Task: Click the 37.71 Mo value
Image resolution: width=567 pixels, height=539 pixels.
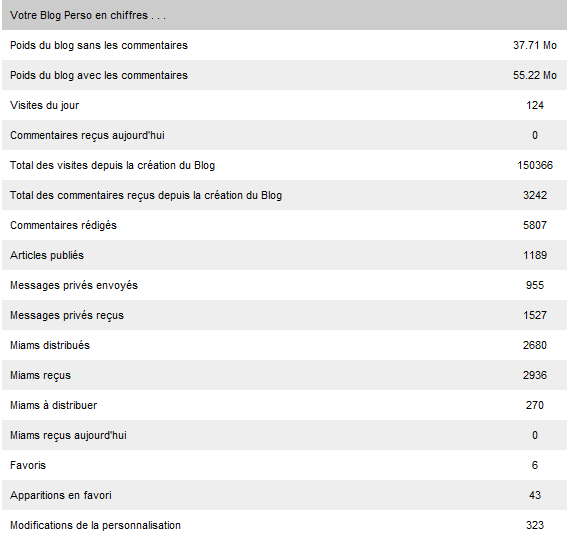Action: (x=534, y=45)
